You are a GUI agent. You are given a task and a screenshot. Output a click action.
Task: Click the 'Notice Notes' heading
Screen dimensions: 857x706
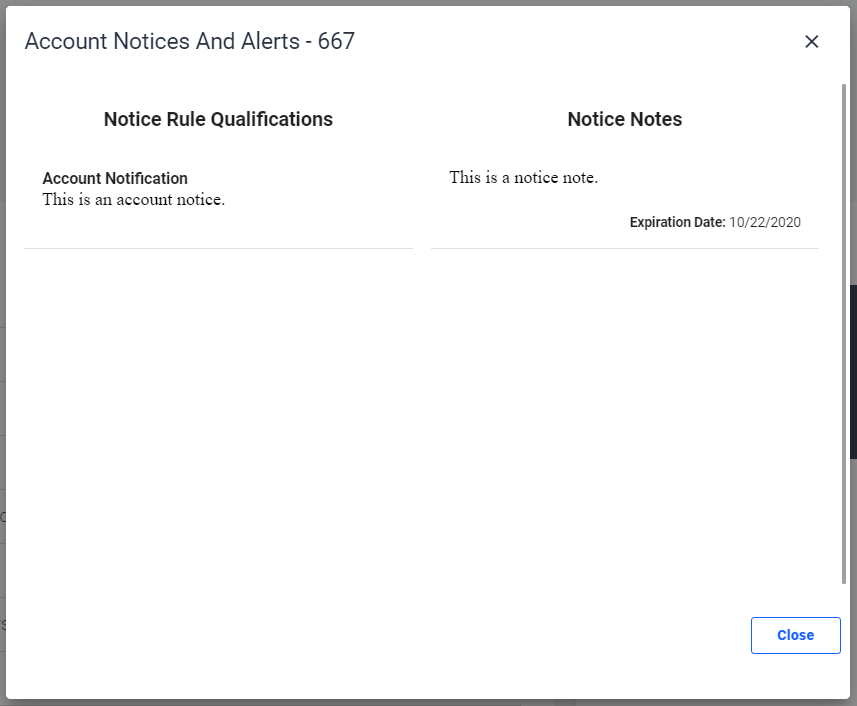tap(625, 119)
